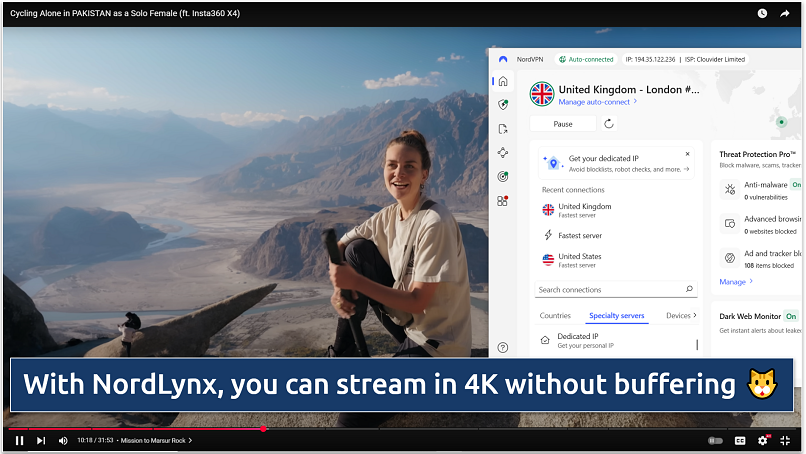Switch to the Countries tab

[555, 316]
